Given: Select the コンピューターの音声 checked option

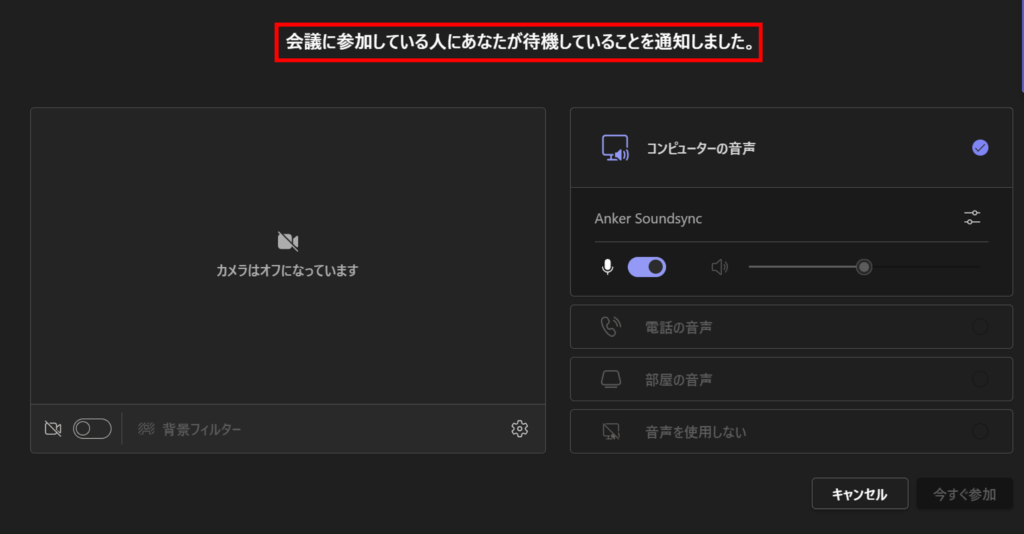Looking at the screenshot, I should [x=980, y=148].
